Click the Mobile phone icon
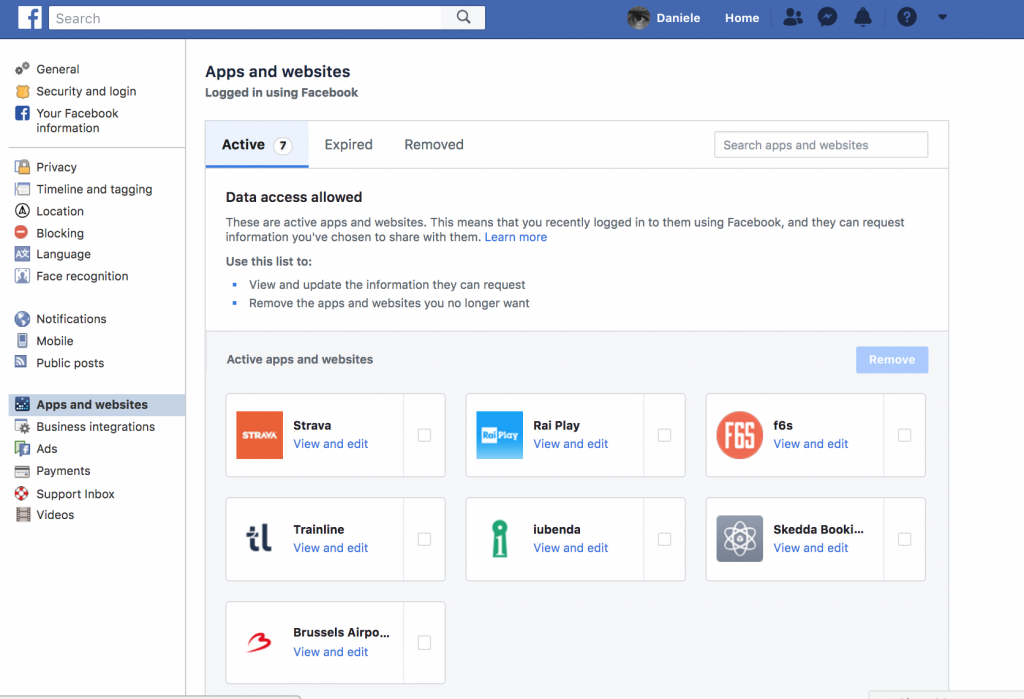Image resolution: width=1024 pixels, height=699 pixels. (x=22, y=340)
